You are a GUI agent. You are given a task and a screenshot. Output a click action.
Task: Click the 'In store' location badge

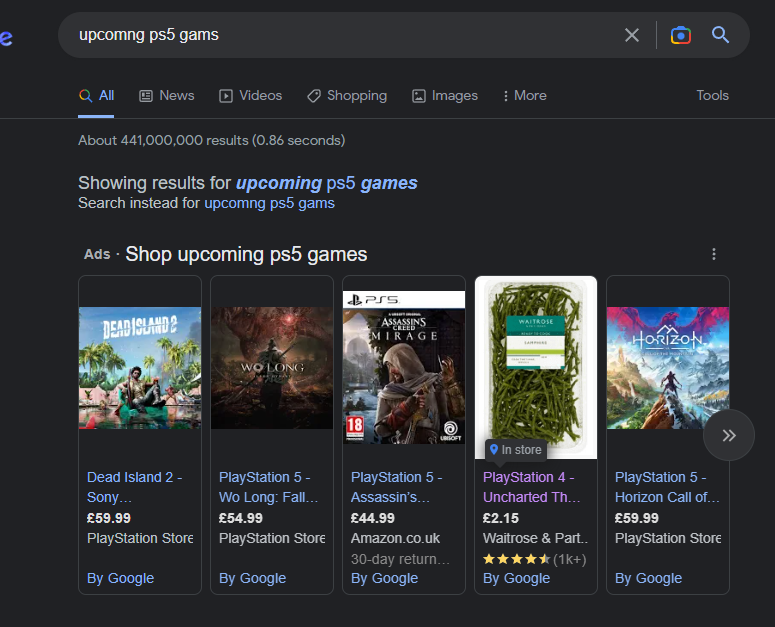click(x=516, y=450)
